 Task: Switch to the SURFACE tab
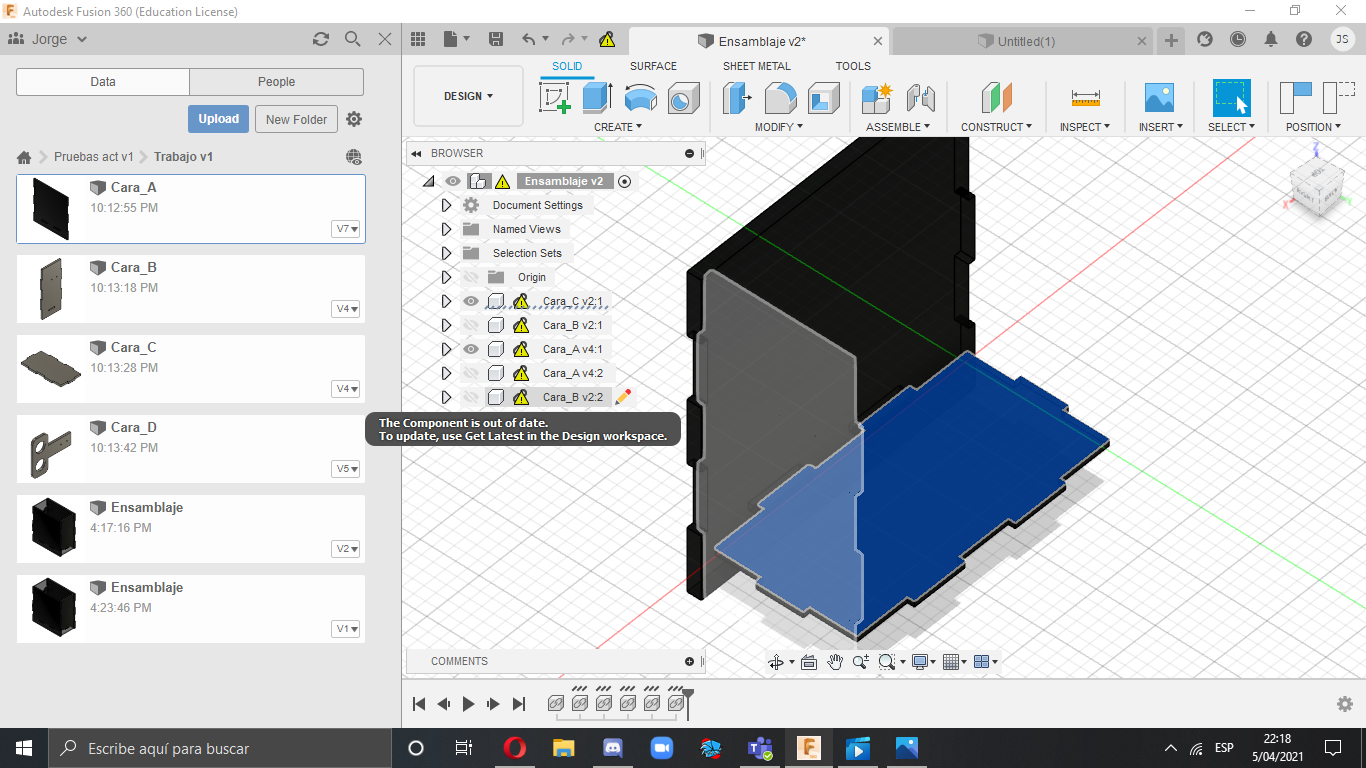point(653,66)
